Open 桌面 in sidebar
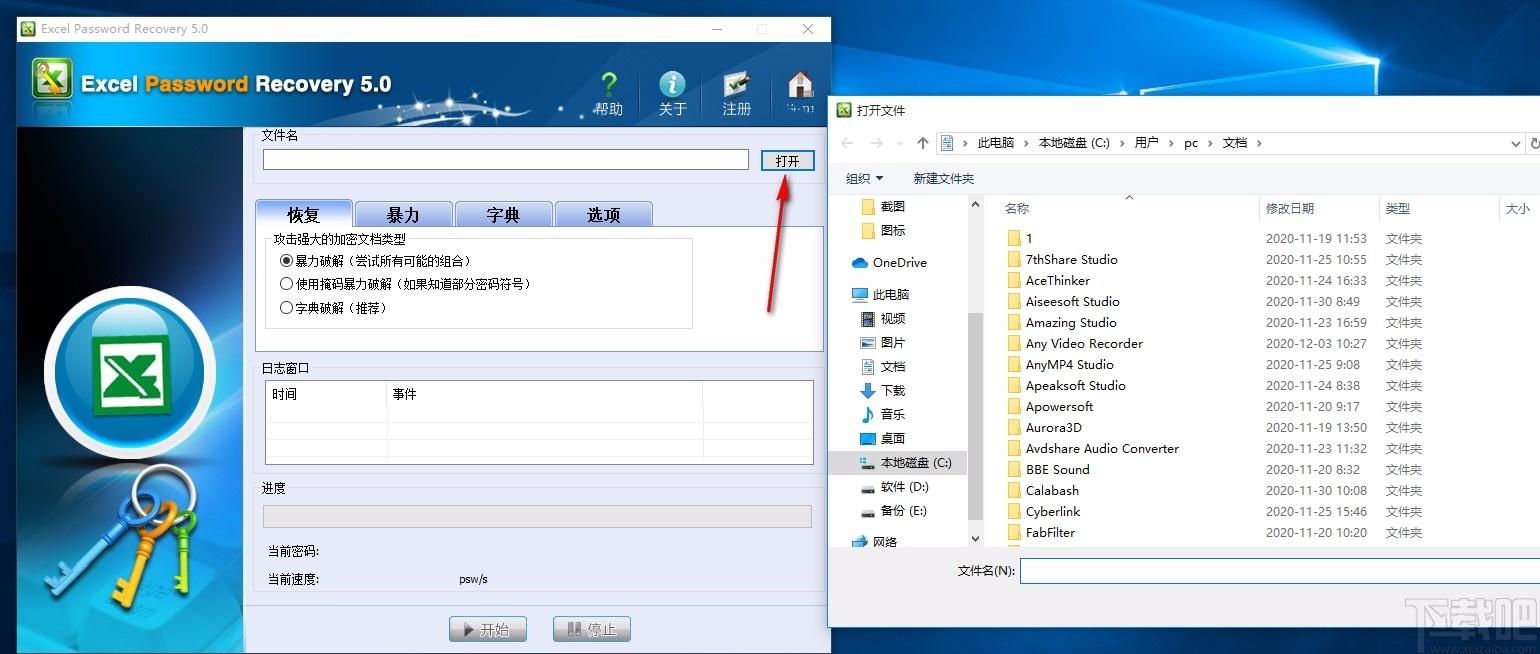This screenshot has width=1540, height=654. pyautogui.click(x=883, y=439)
